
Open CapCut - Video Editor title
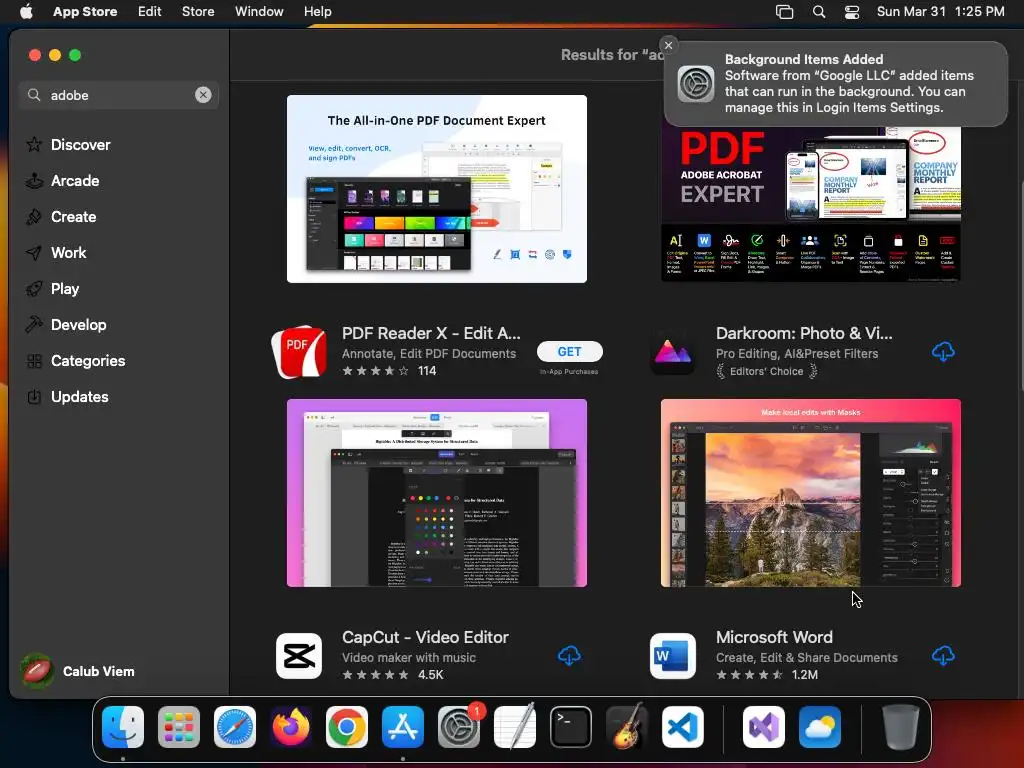point(425,637)
